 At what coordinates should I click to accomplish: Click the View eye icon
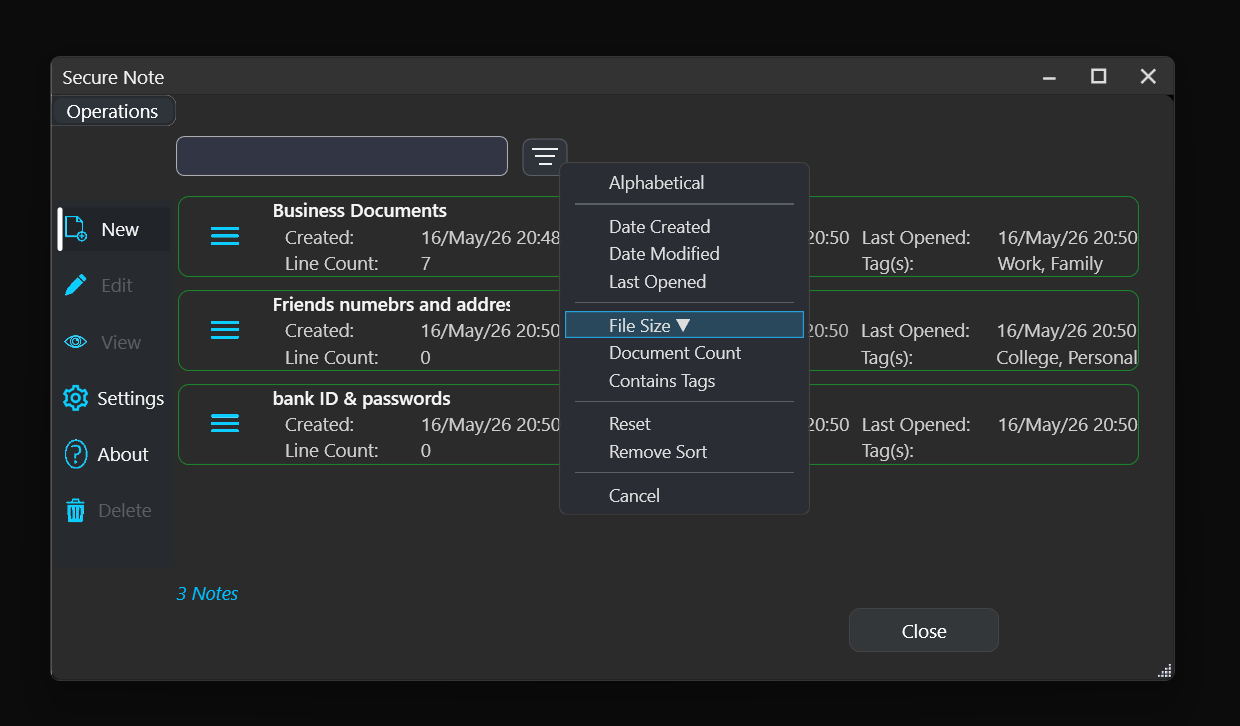pyautogui.click(x=76, y=342)
